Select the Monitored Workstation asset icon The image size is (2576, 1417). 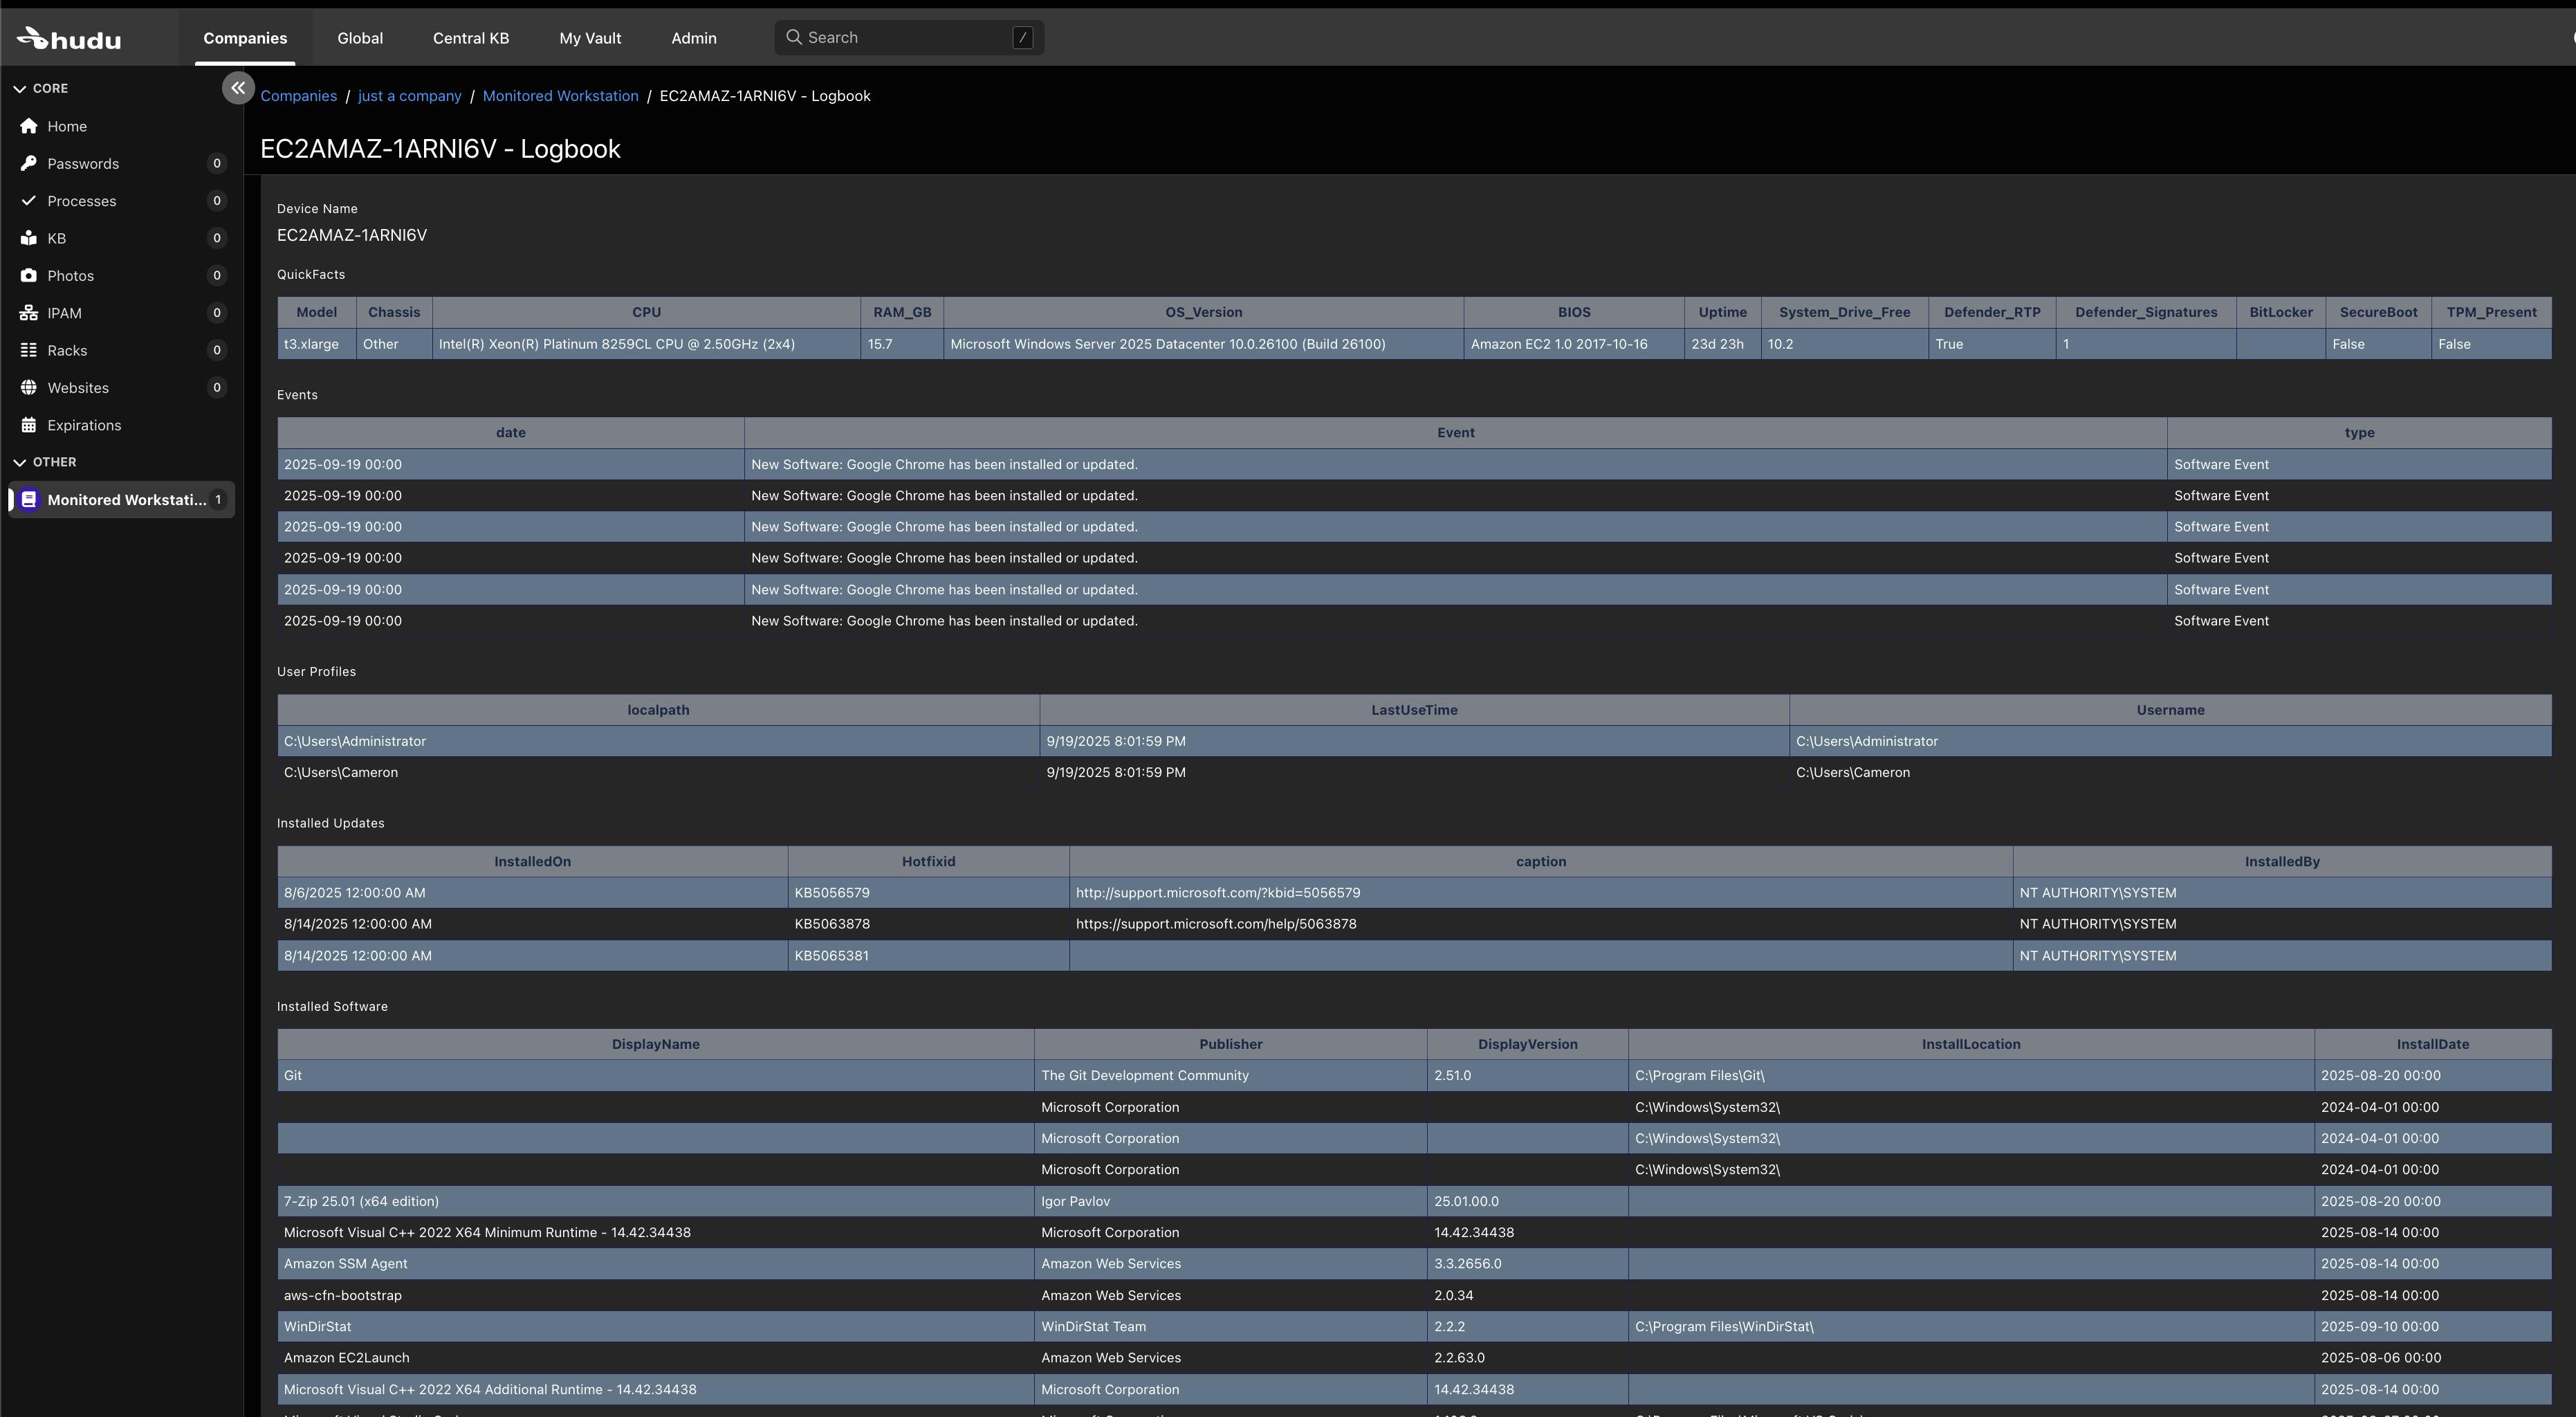[x=28, y=499]
